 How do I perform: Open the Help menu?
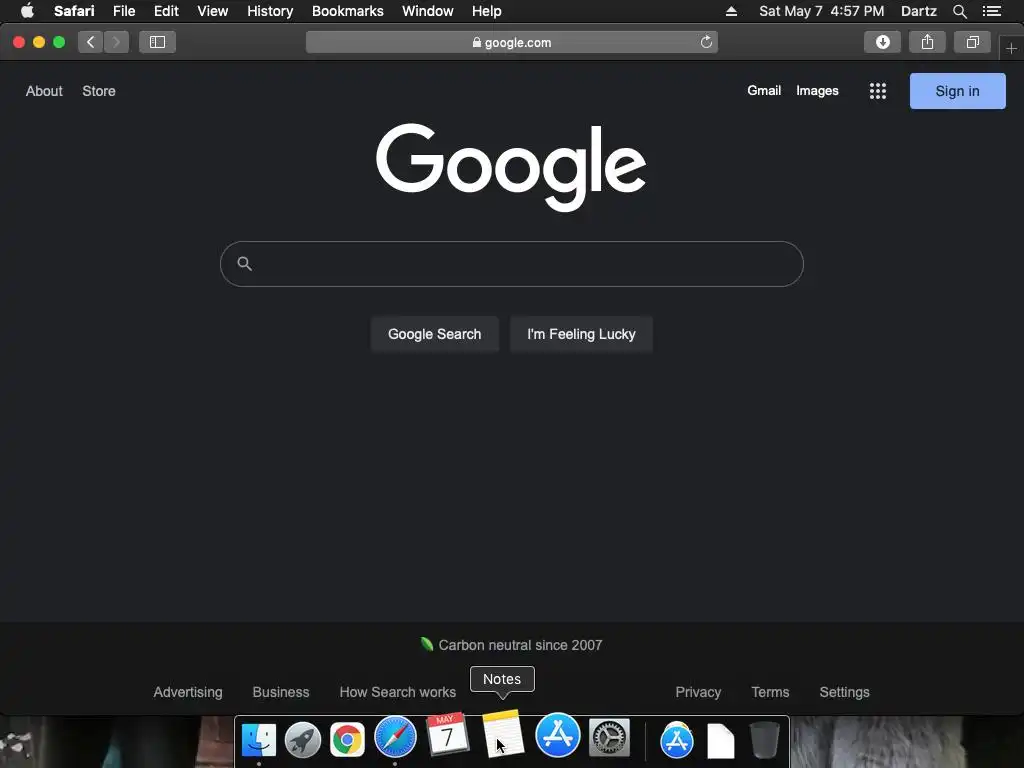click(x=487, y=11)
